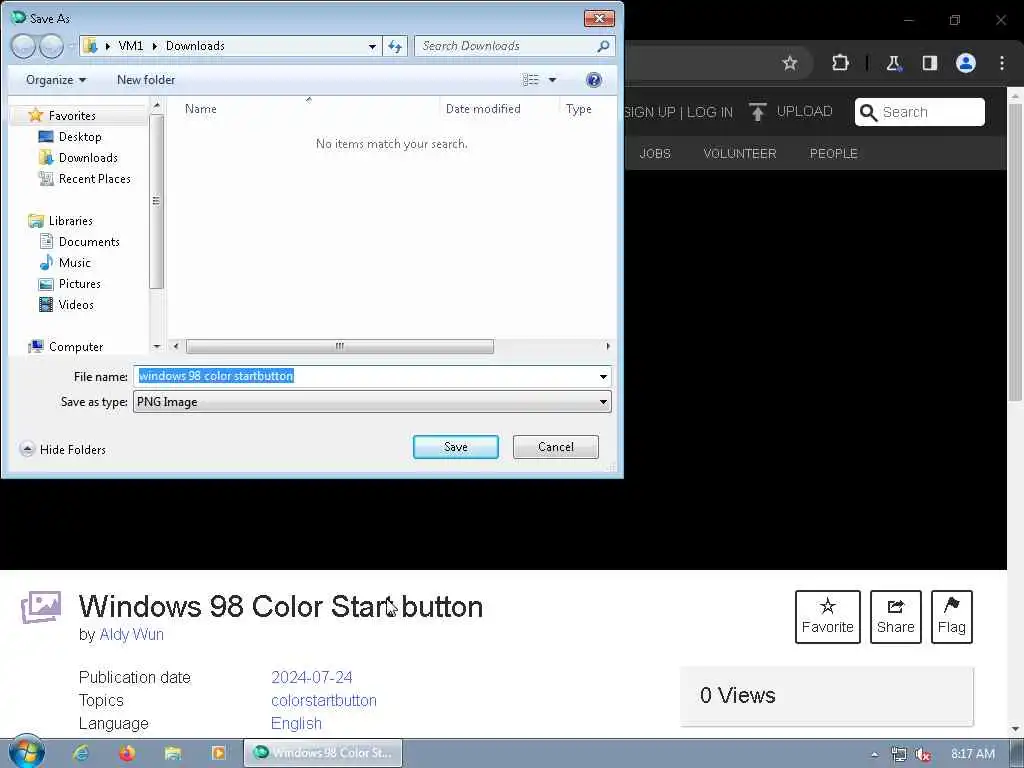The image size is (1024, 768).
Task: Toggle Chrome side panel icon
Action: click(929, 63)
